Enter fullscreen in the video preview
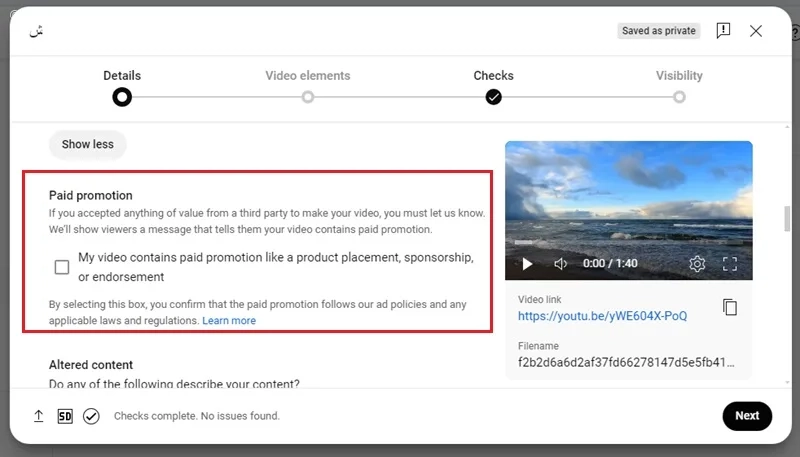This screenshot has width=800, height=457. [x=730, y=264]
